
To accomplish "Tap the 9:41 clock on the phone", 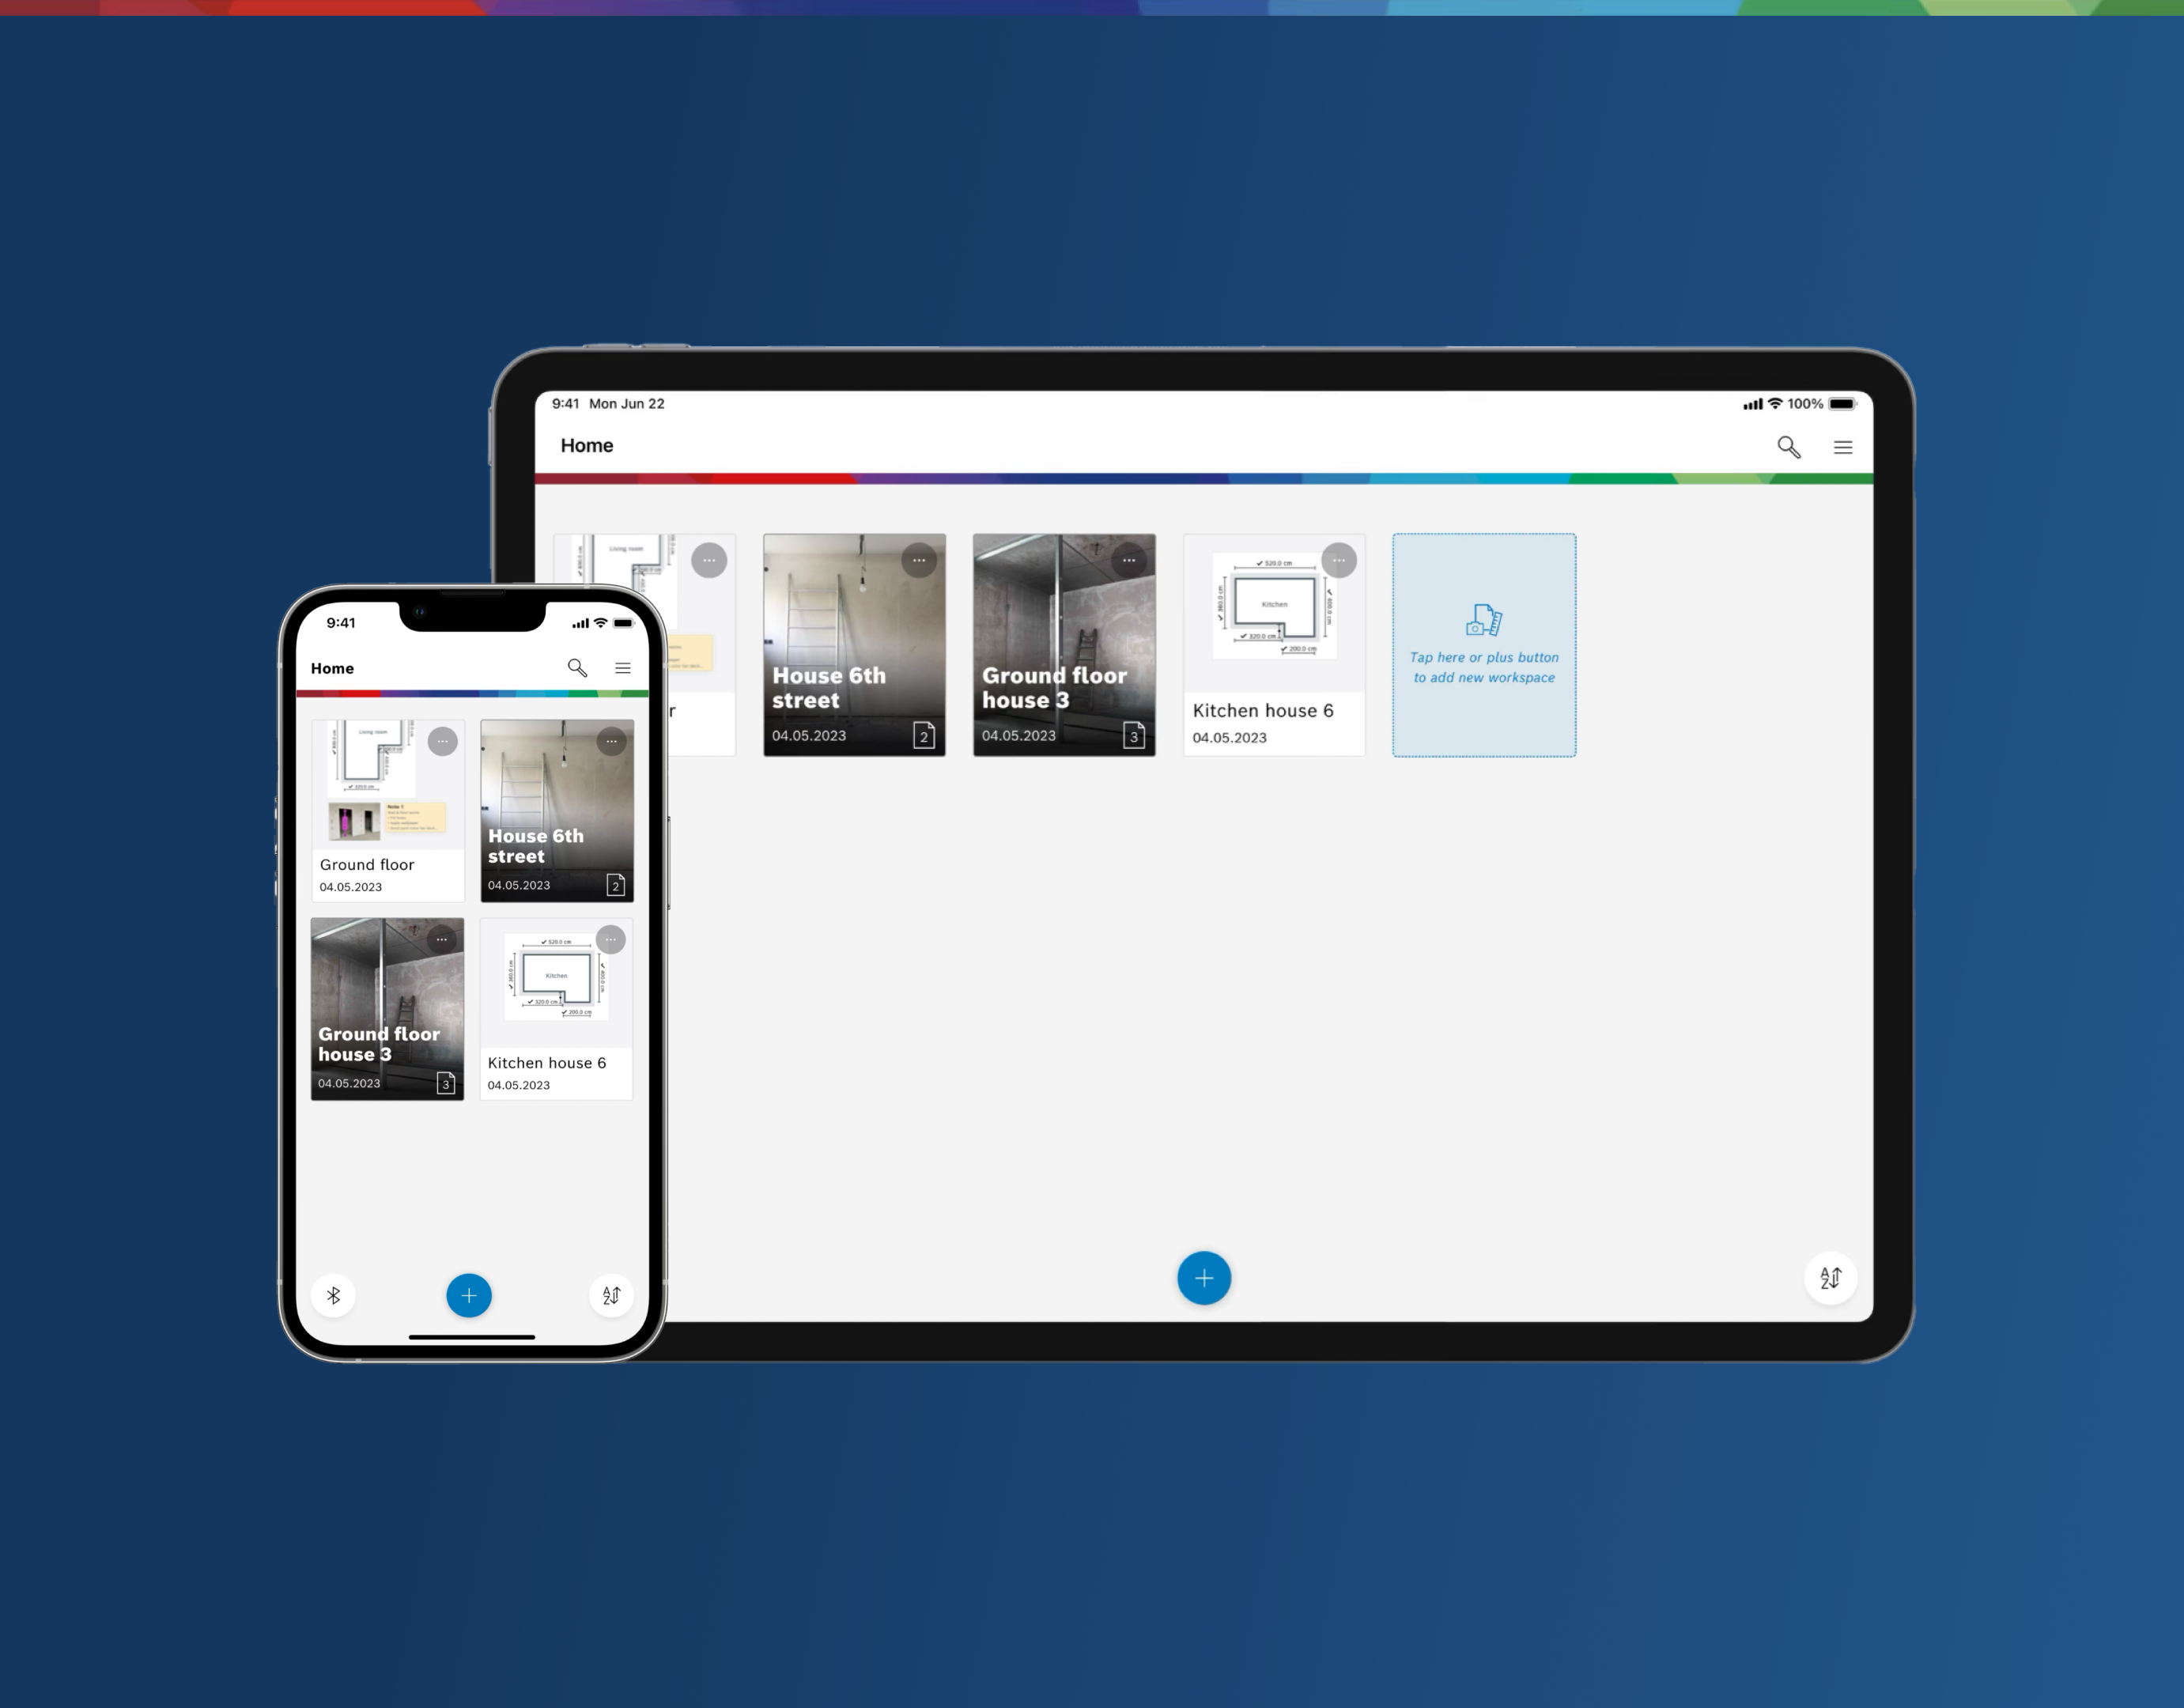I will [341, 623].
